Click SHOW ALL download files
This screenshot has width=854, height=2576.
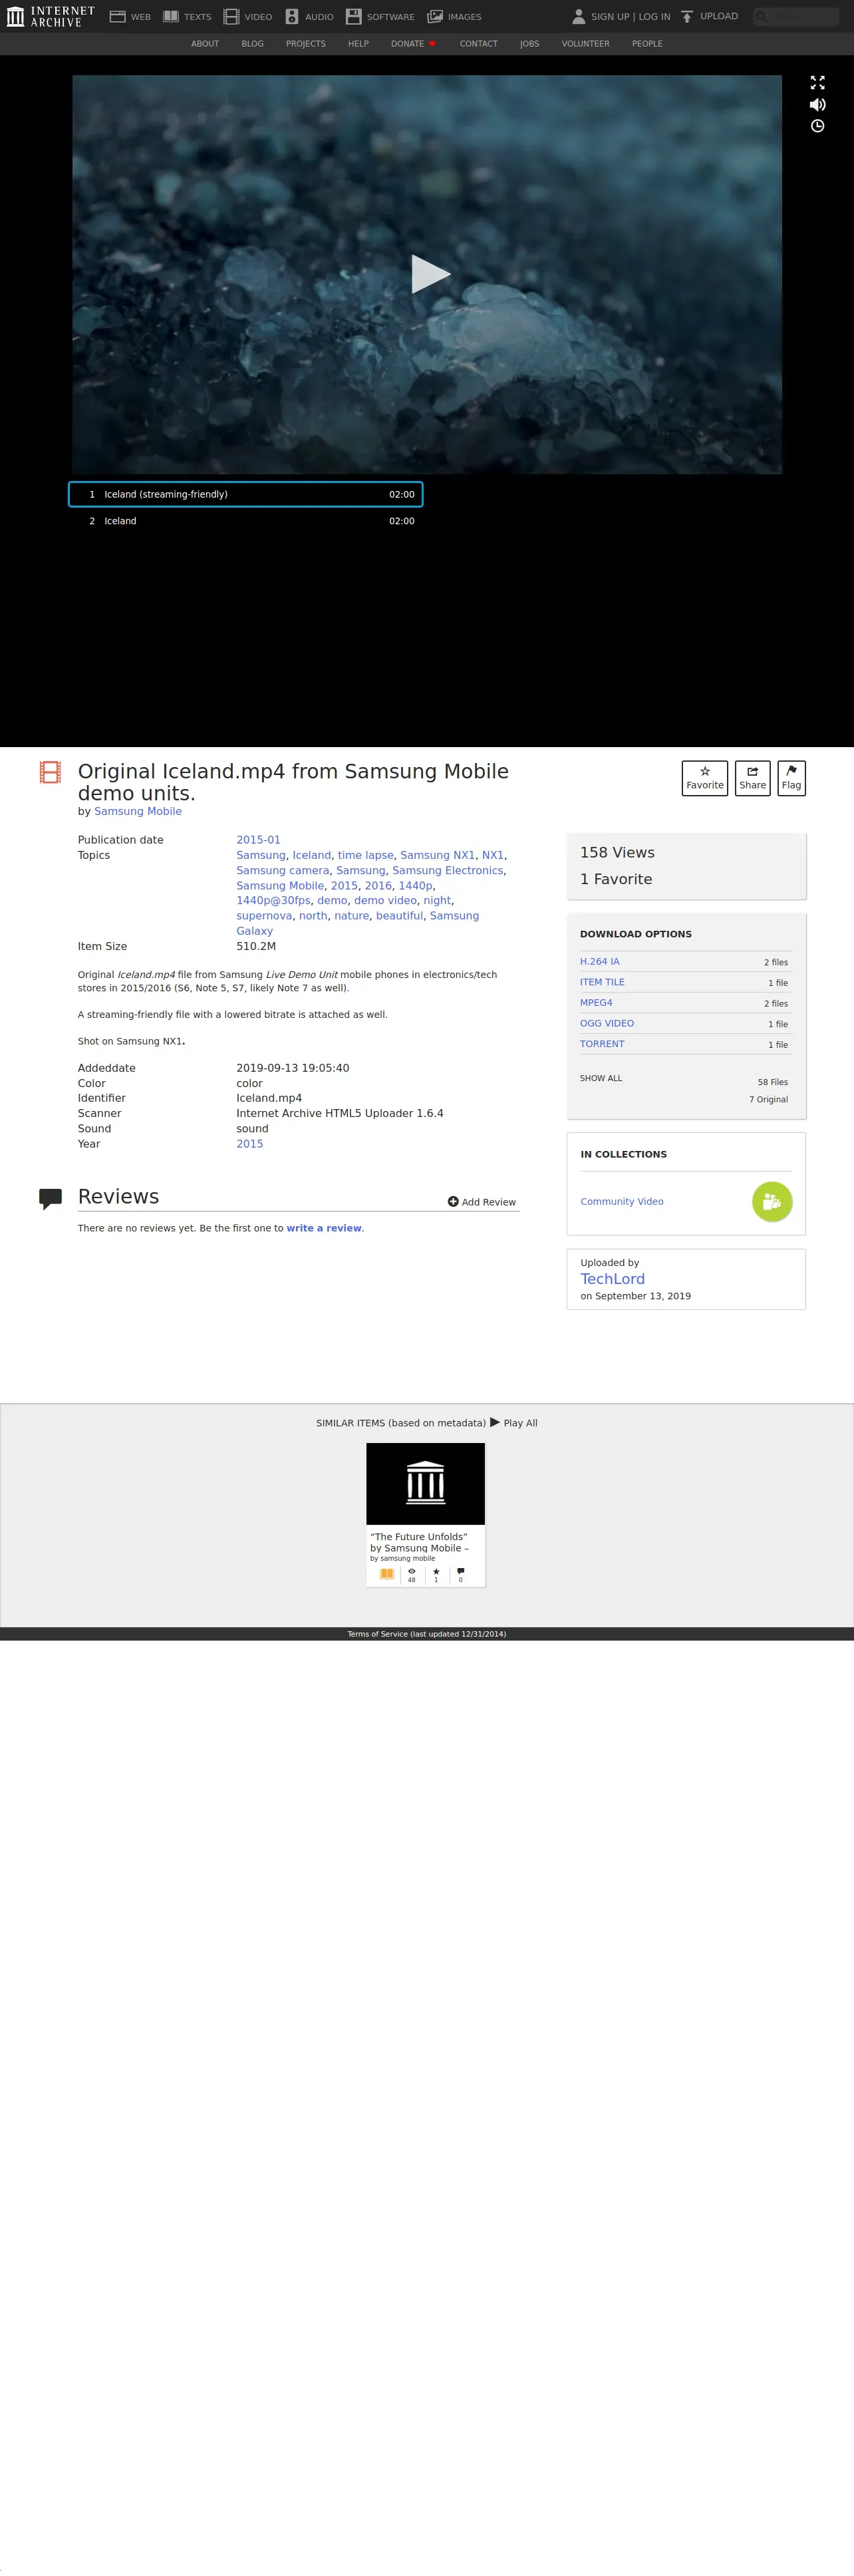point(601,1078)
